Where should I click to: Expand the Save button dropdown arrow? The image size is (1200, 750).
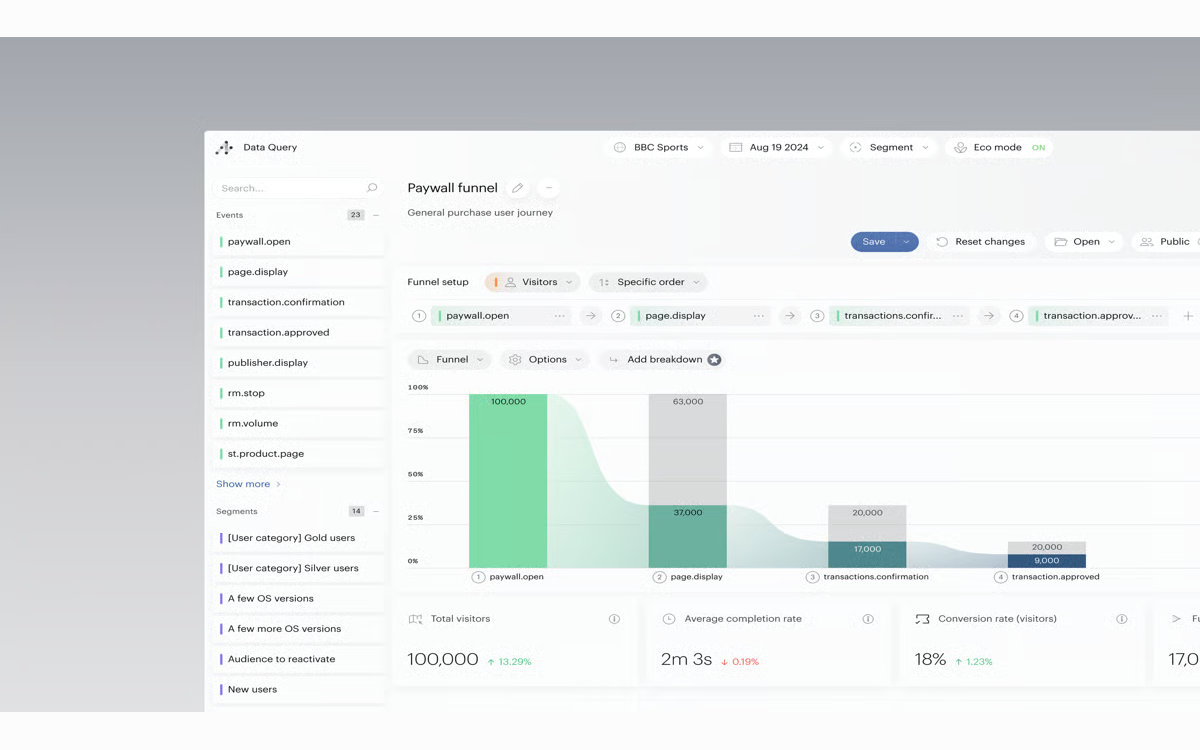coord(906,242)
